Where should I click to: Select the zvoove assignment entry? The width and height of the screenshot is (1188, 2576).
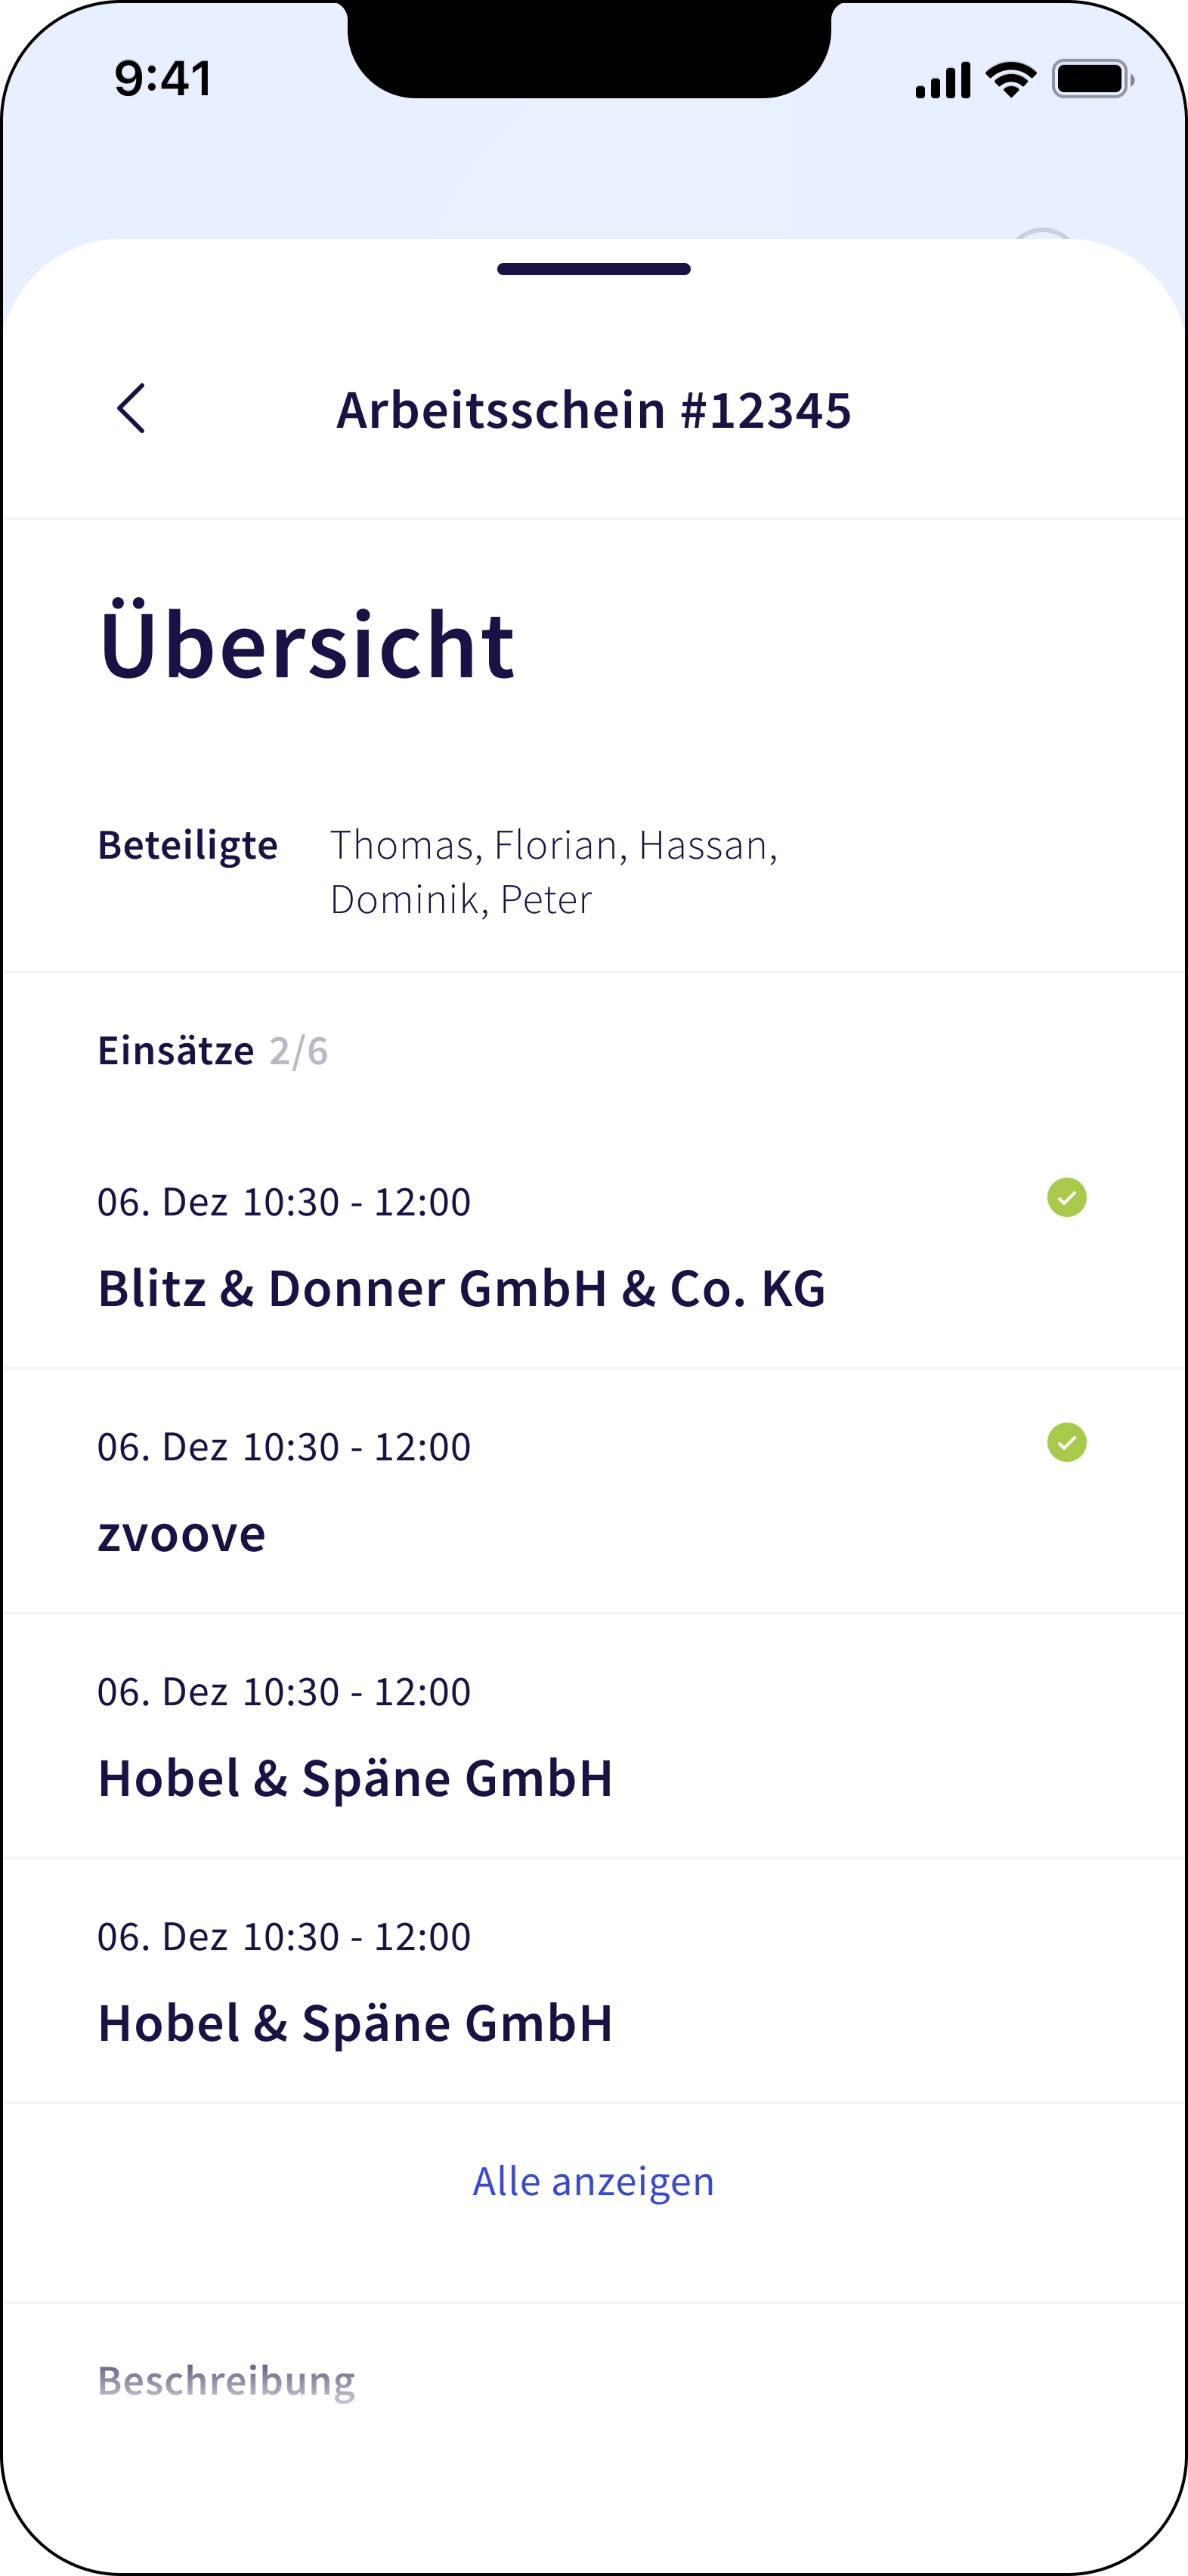(x=182, y=1533)
